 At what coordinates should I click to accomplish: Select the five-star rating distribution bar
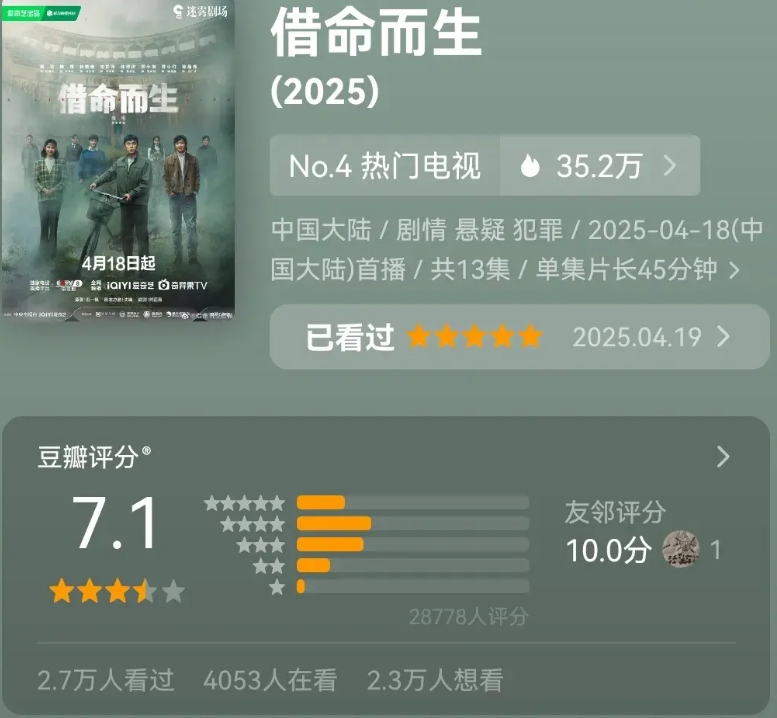point(413,502)
